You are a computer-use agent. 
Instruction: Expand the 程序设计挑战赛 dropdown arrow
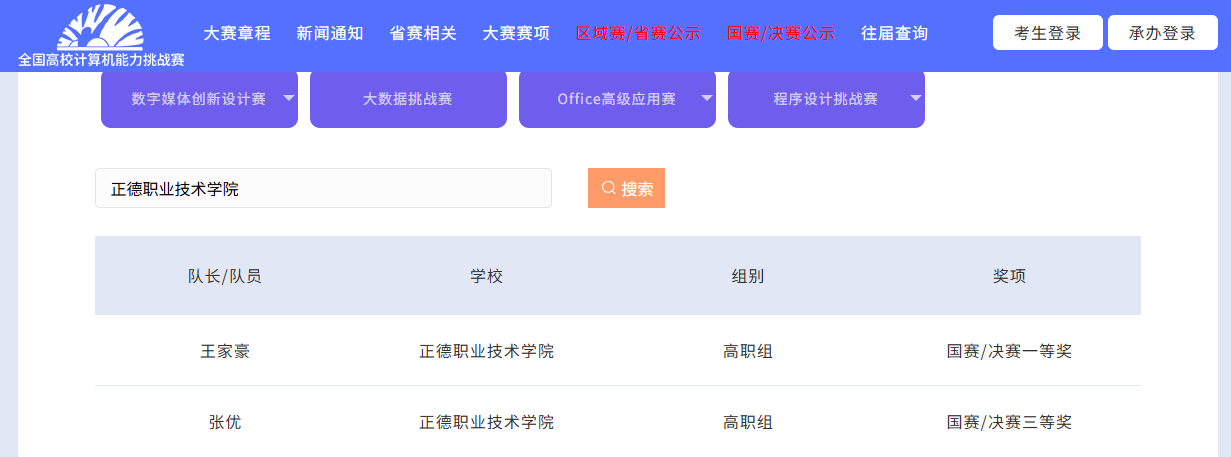pyautogui.click(x=915, y=98)
